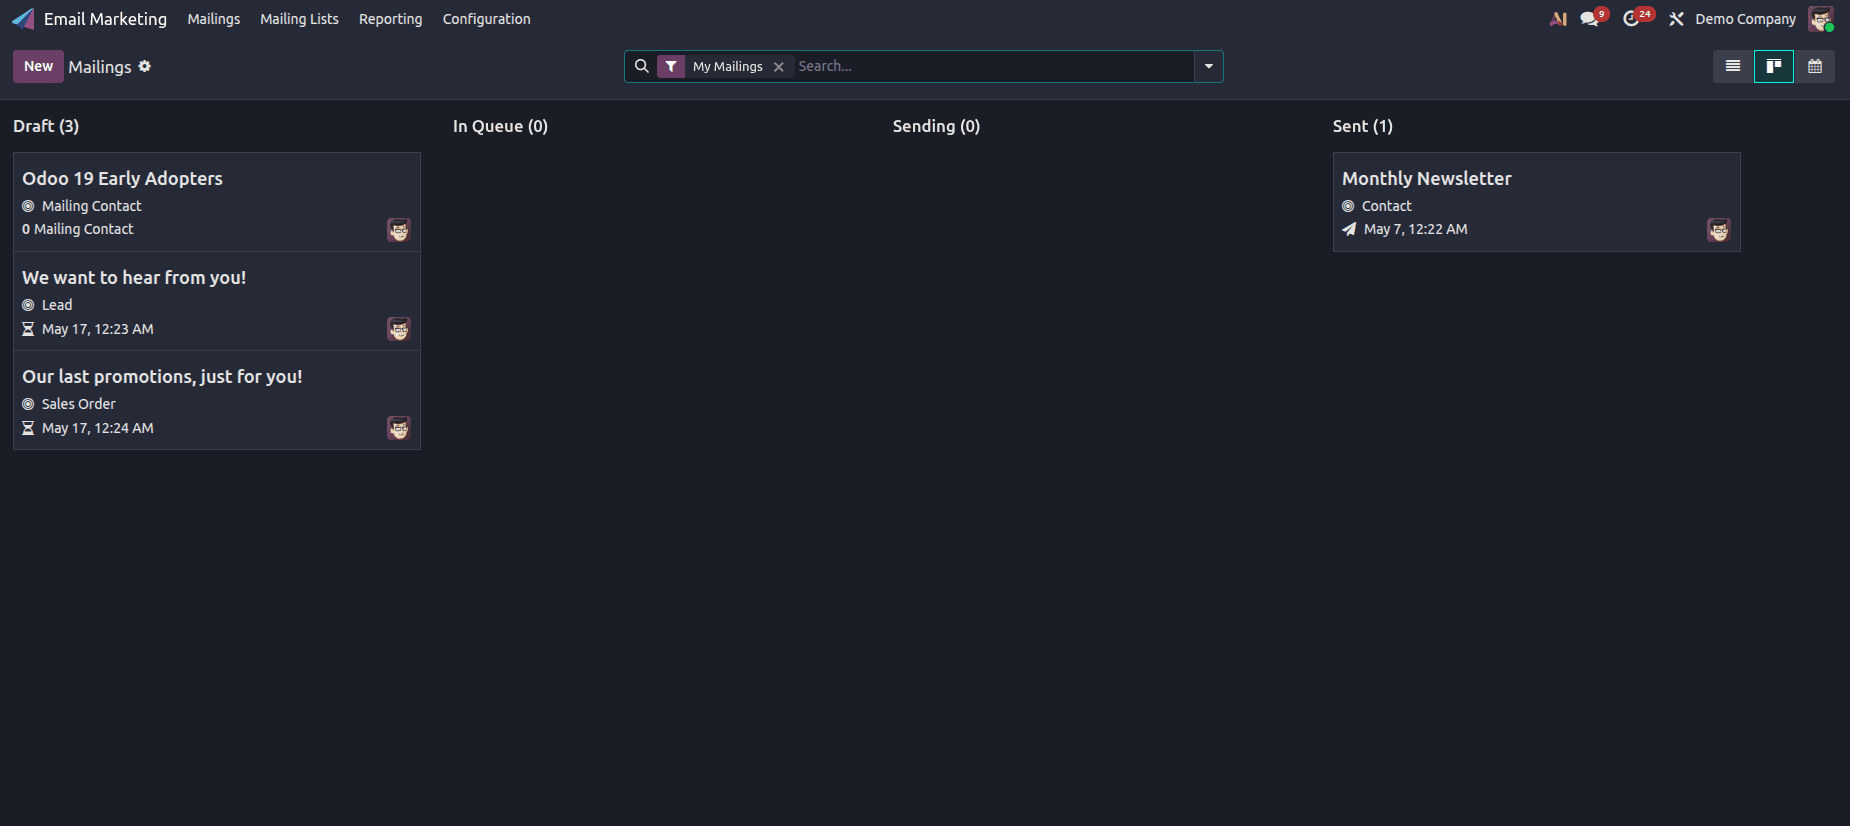Open the Configuration menu
The height and width of the screenshot is (826, 1850).
tap(486, 19)
